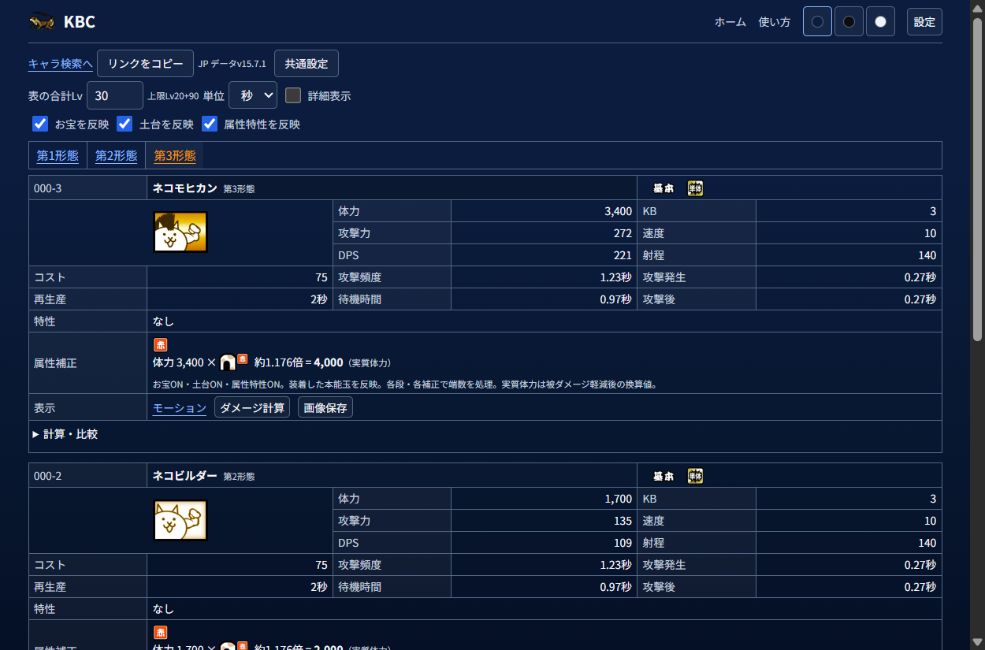This screenshot has width=985, height=650.
Task: Select the black theme circle button
Action: click(x=849, y=22)
